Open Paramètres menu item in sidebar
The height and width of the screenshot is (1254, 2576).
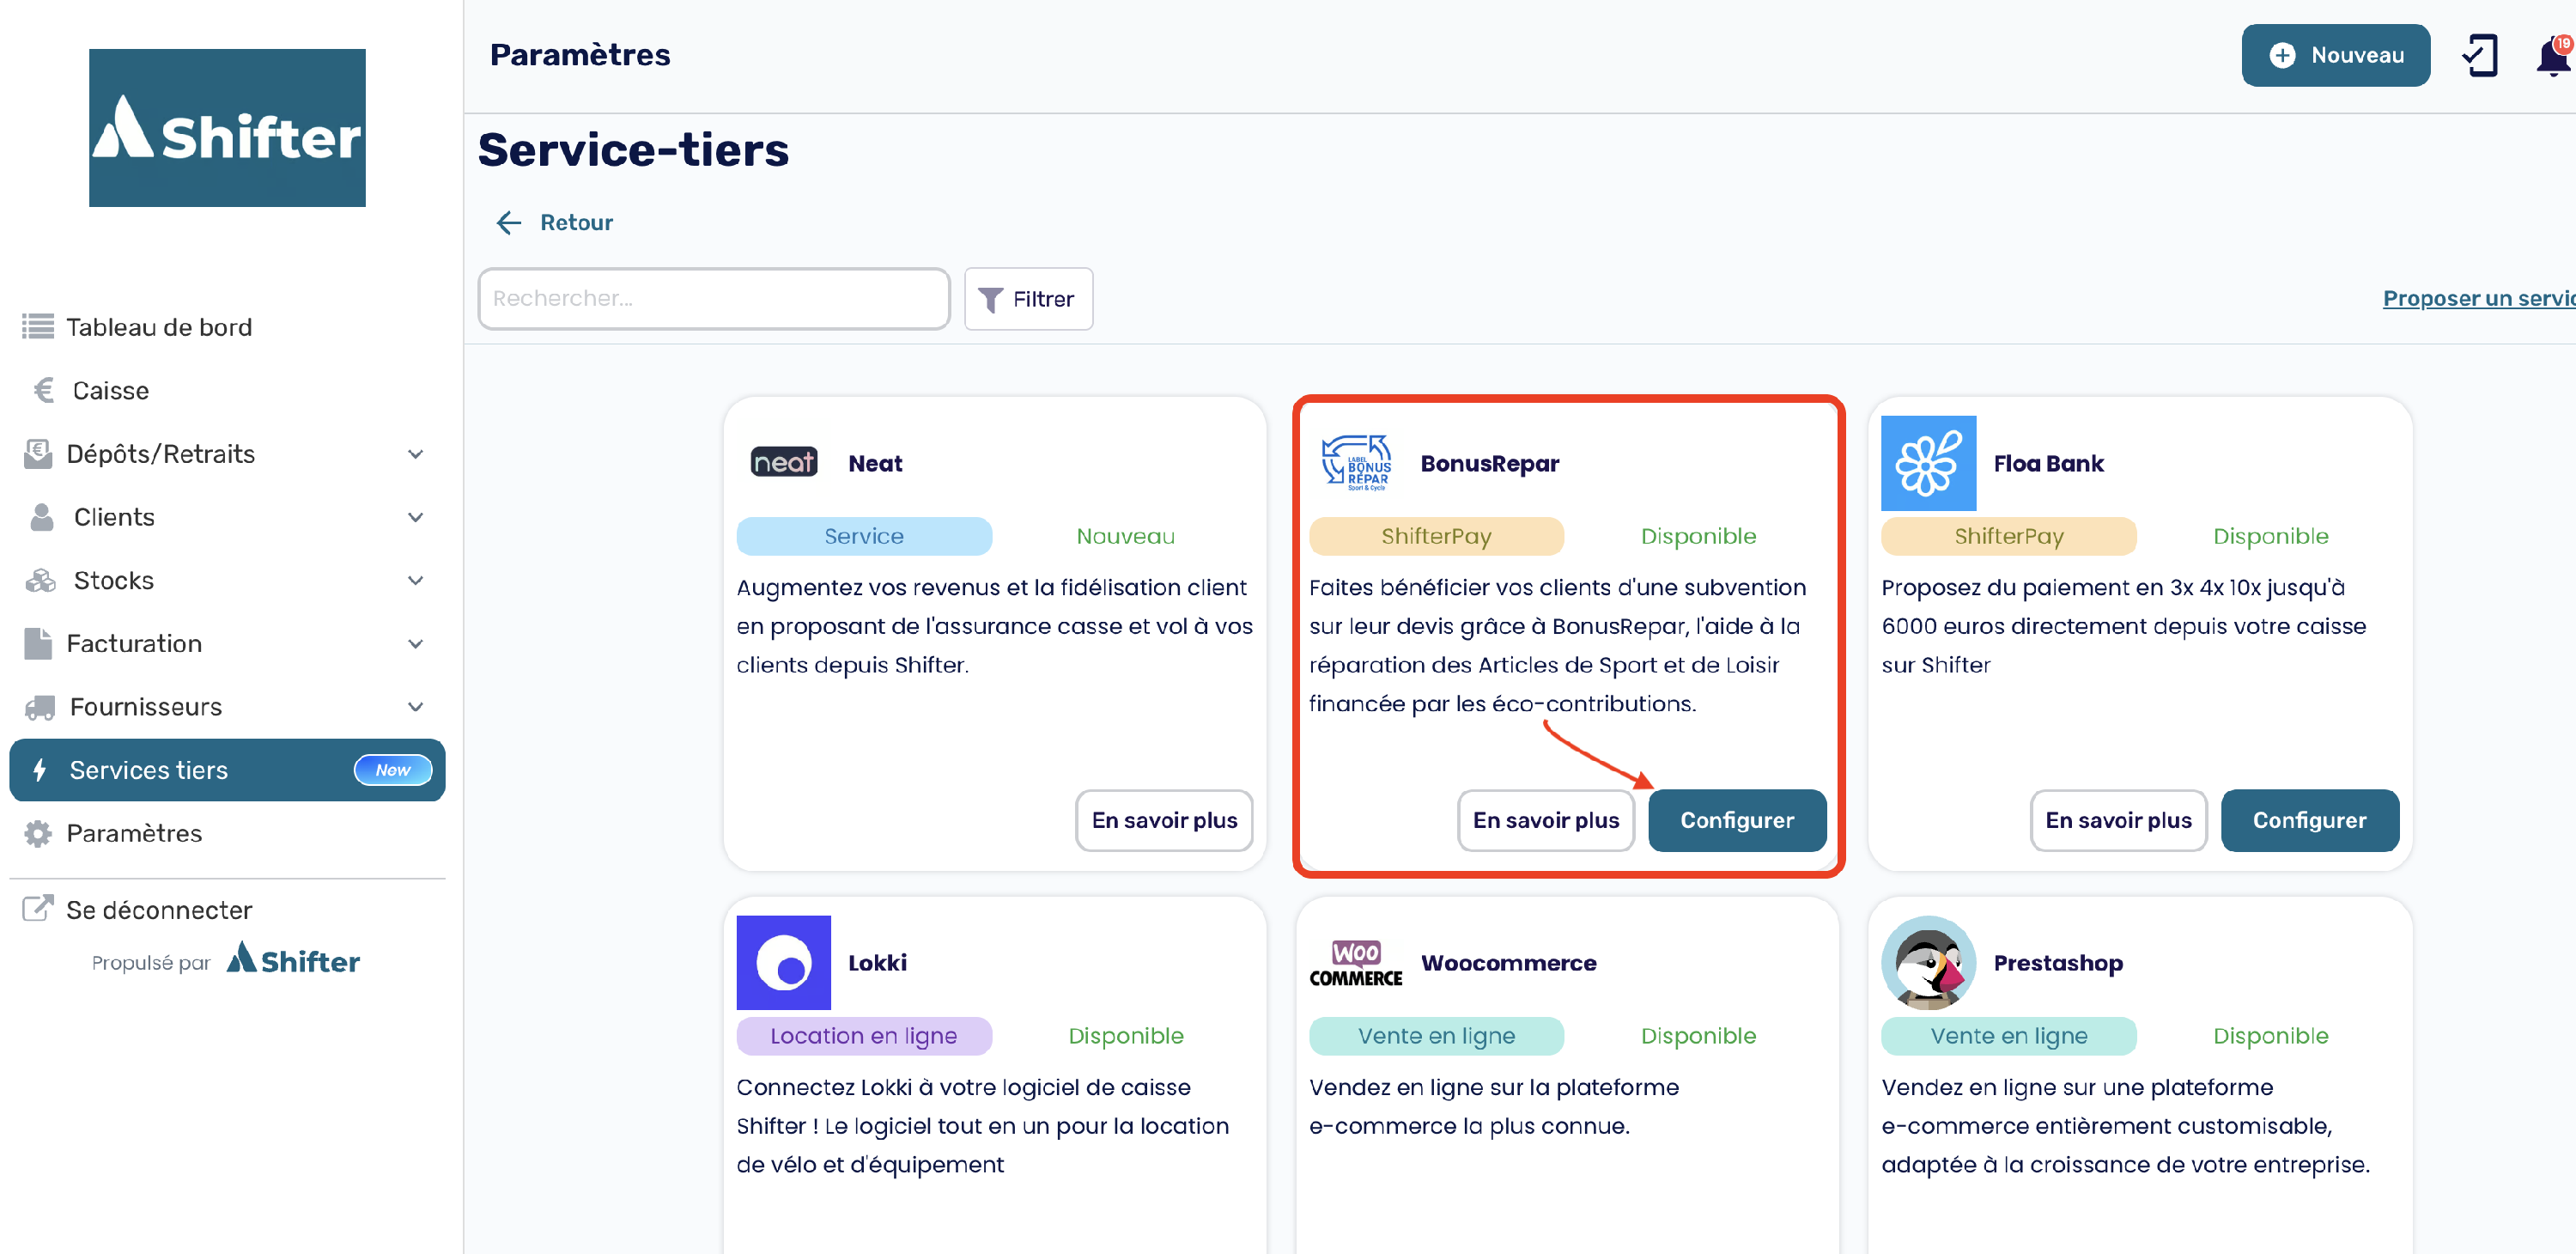click(x=227, y=833)
